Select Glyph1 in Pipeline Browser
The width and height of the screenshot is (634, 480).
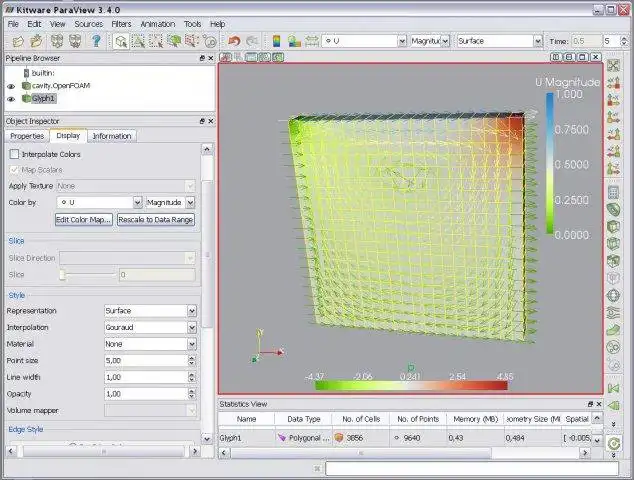(x=43, y=98)
